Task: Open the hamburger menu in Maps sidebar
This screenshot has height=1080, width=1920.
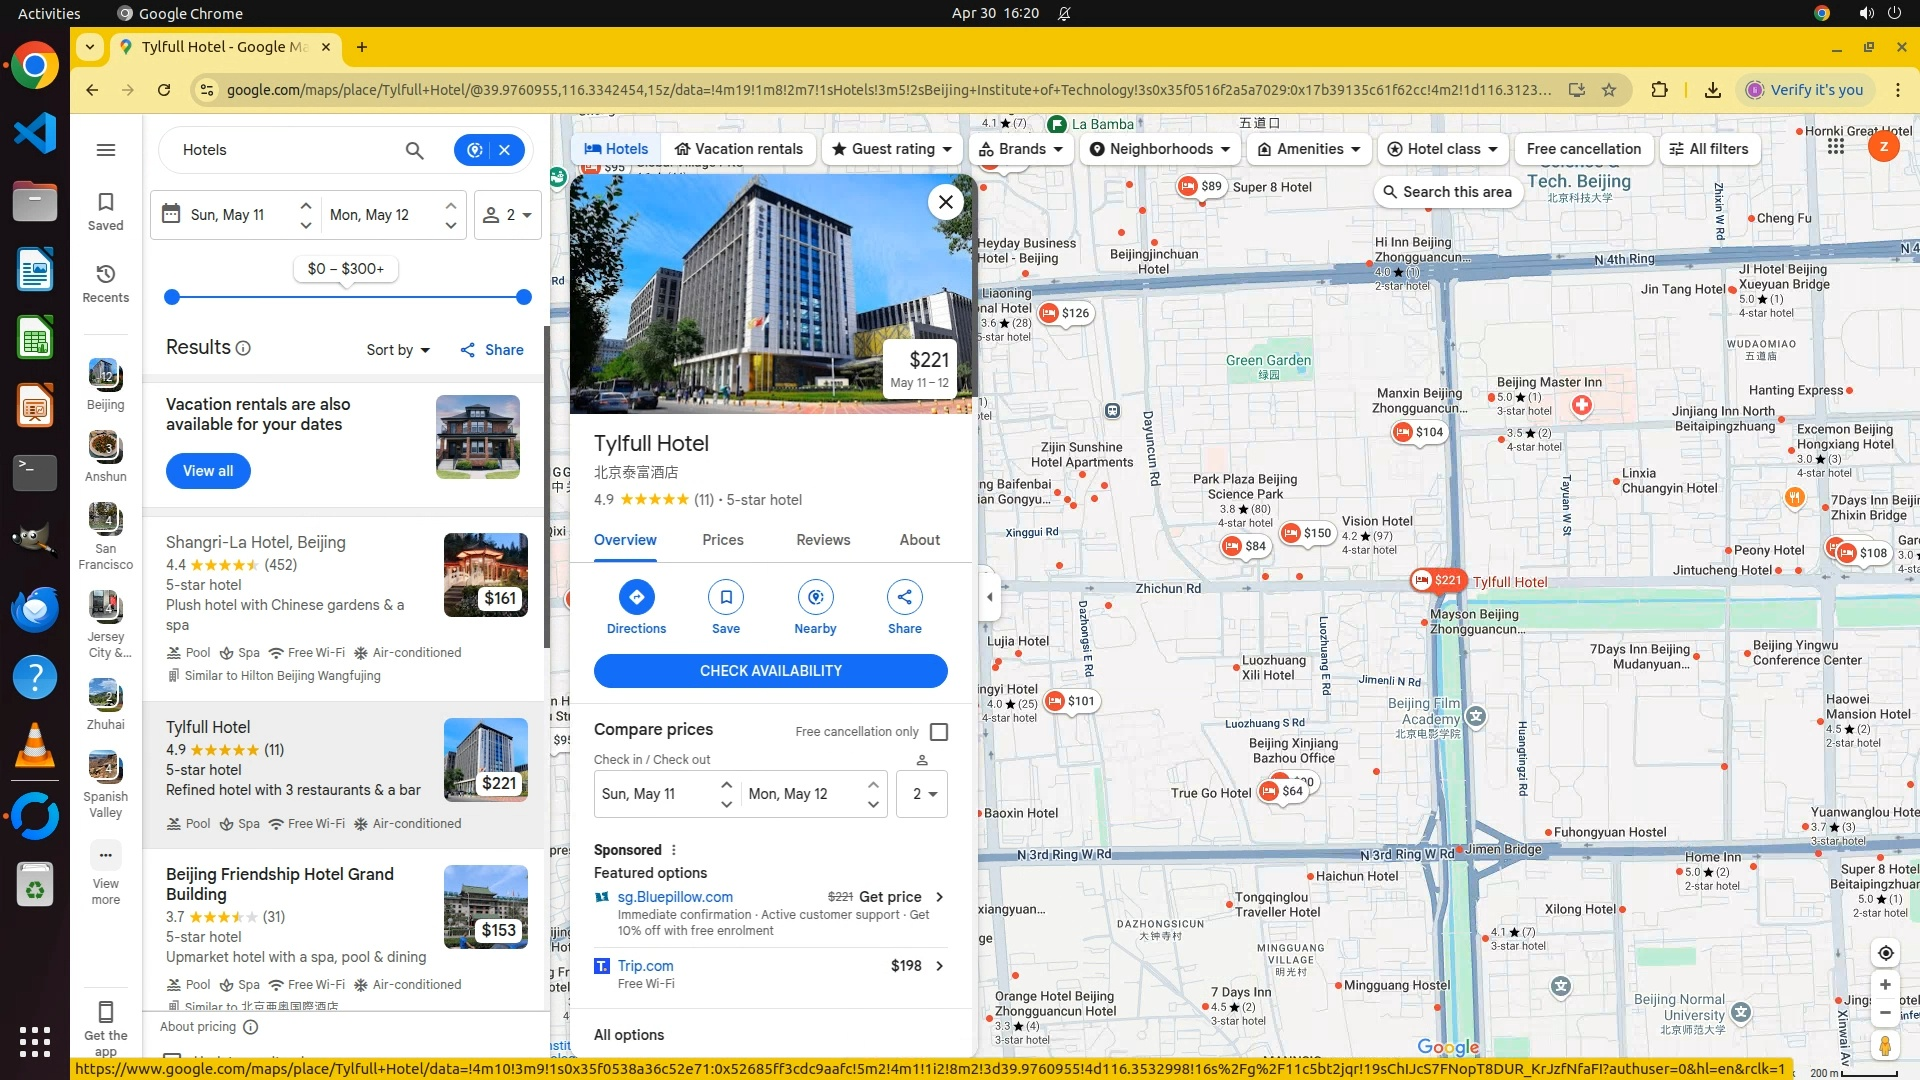Action: pos(106,150)
